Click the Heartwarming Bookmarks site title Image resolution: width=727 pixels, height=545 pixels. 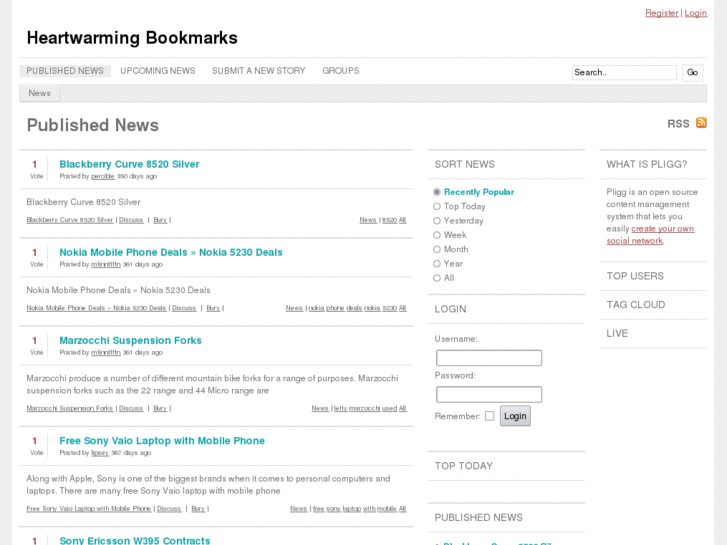132,38
